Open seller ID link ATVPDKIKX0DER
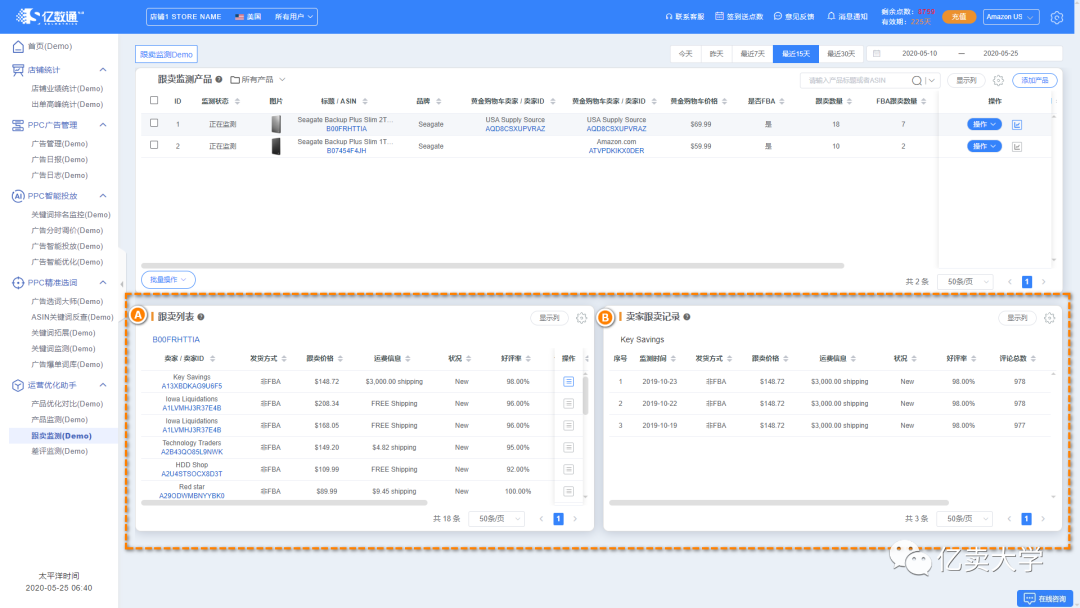1080x608 pixels. pyautogui.click(x=616, y=151)
